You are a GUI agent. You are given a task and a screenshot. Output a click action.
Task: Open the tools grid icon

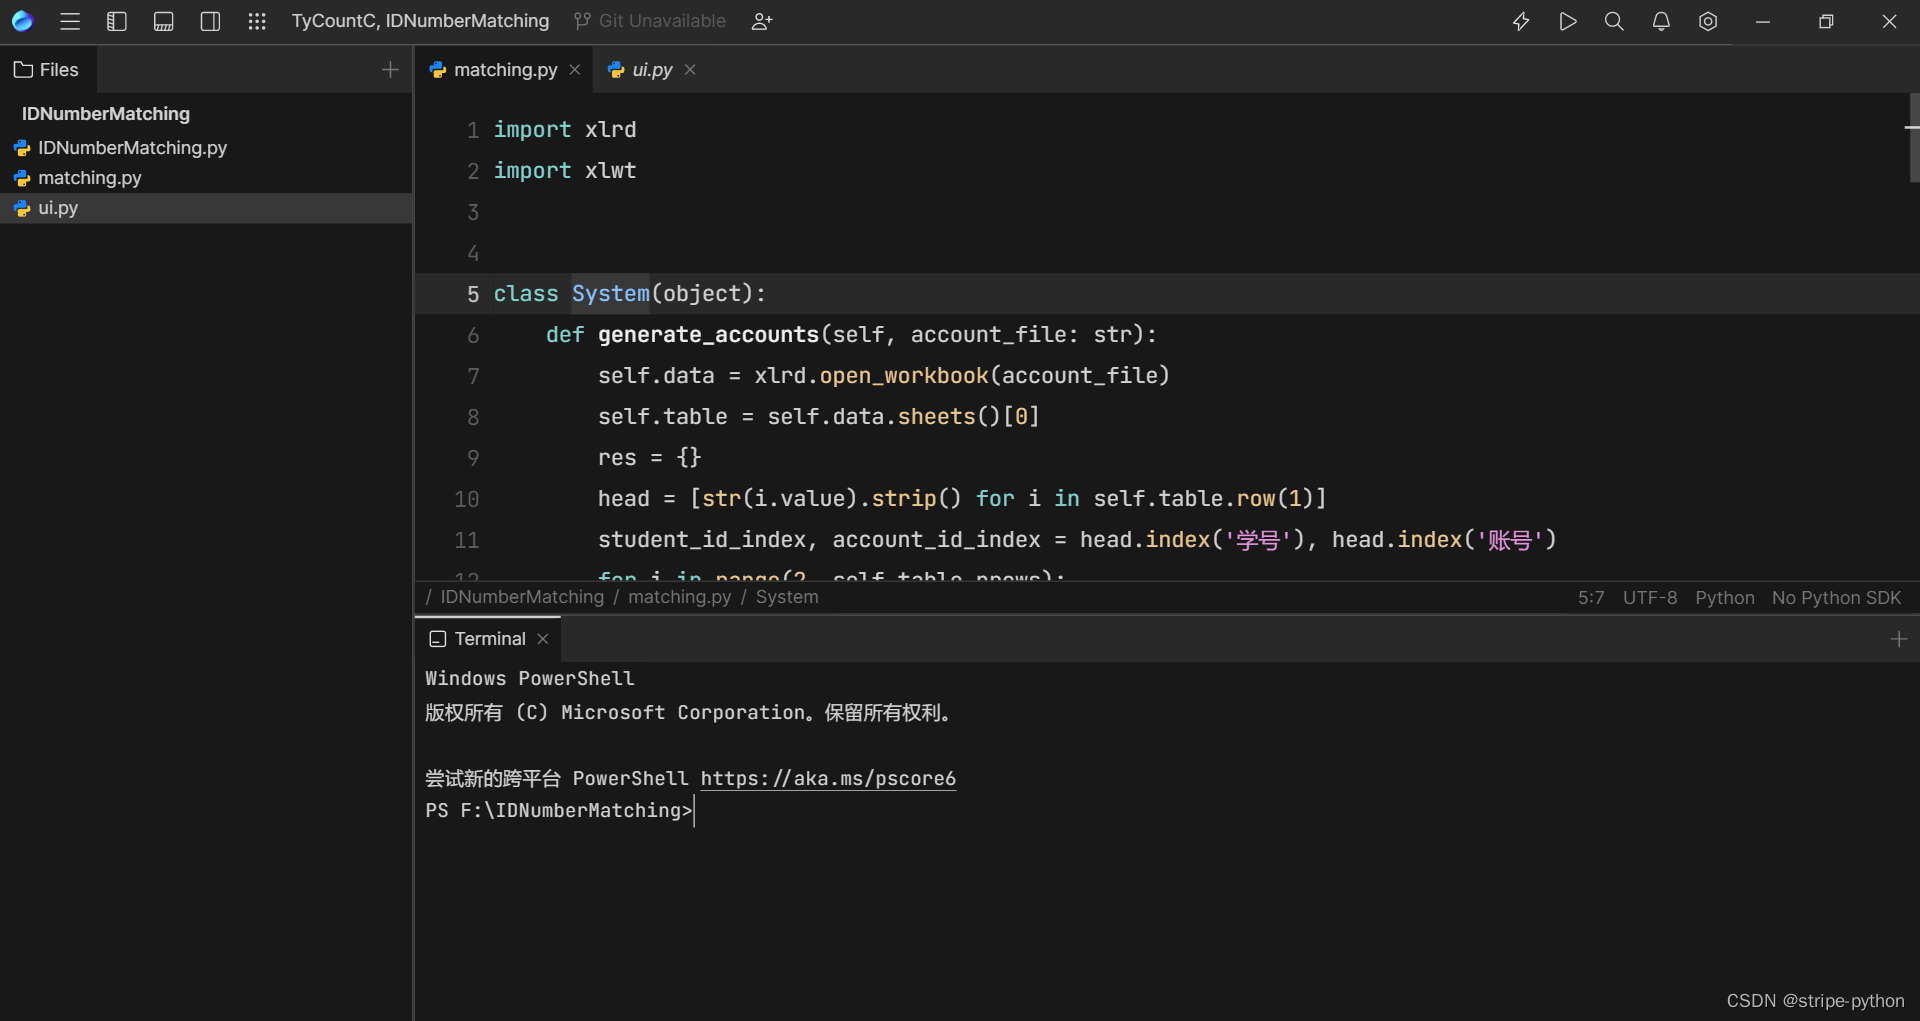[257, 21]
